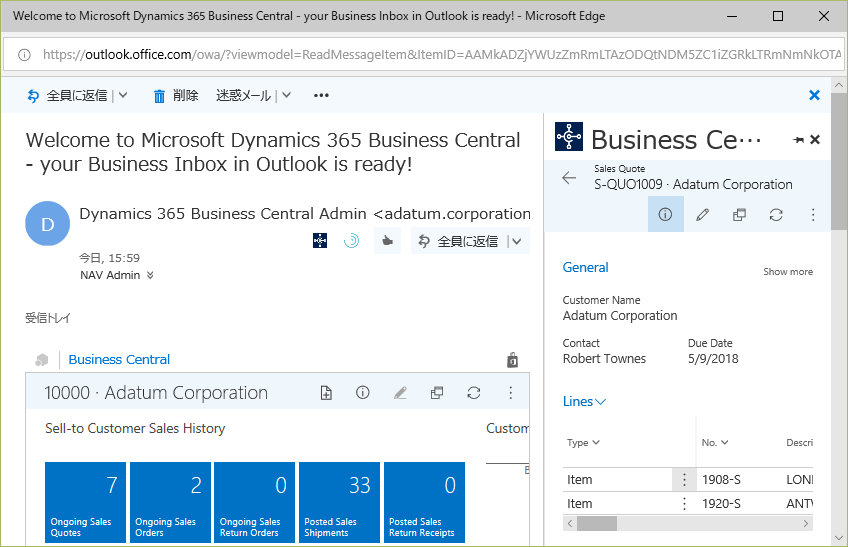The height and width of the screenshot is (547, 848).
Task: Click the edit pencil icon in Adatum card
Action: click(x=400, y=393)
